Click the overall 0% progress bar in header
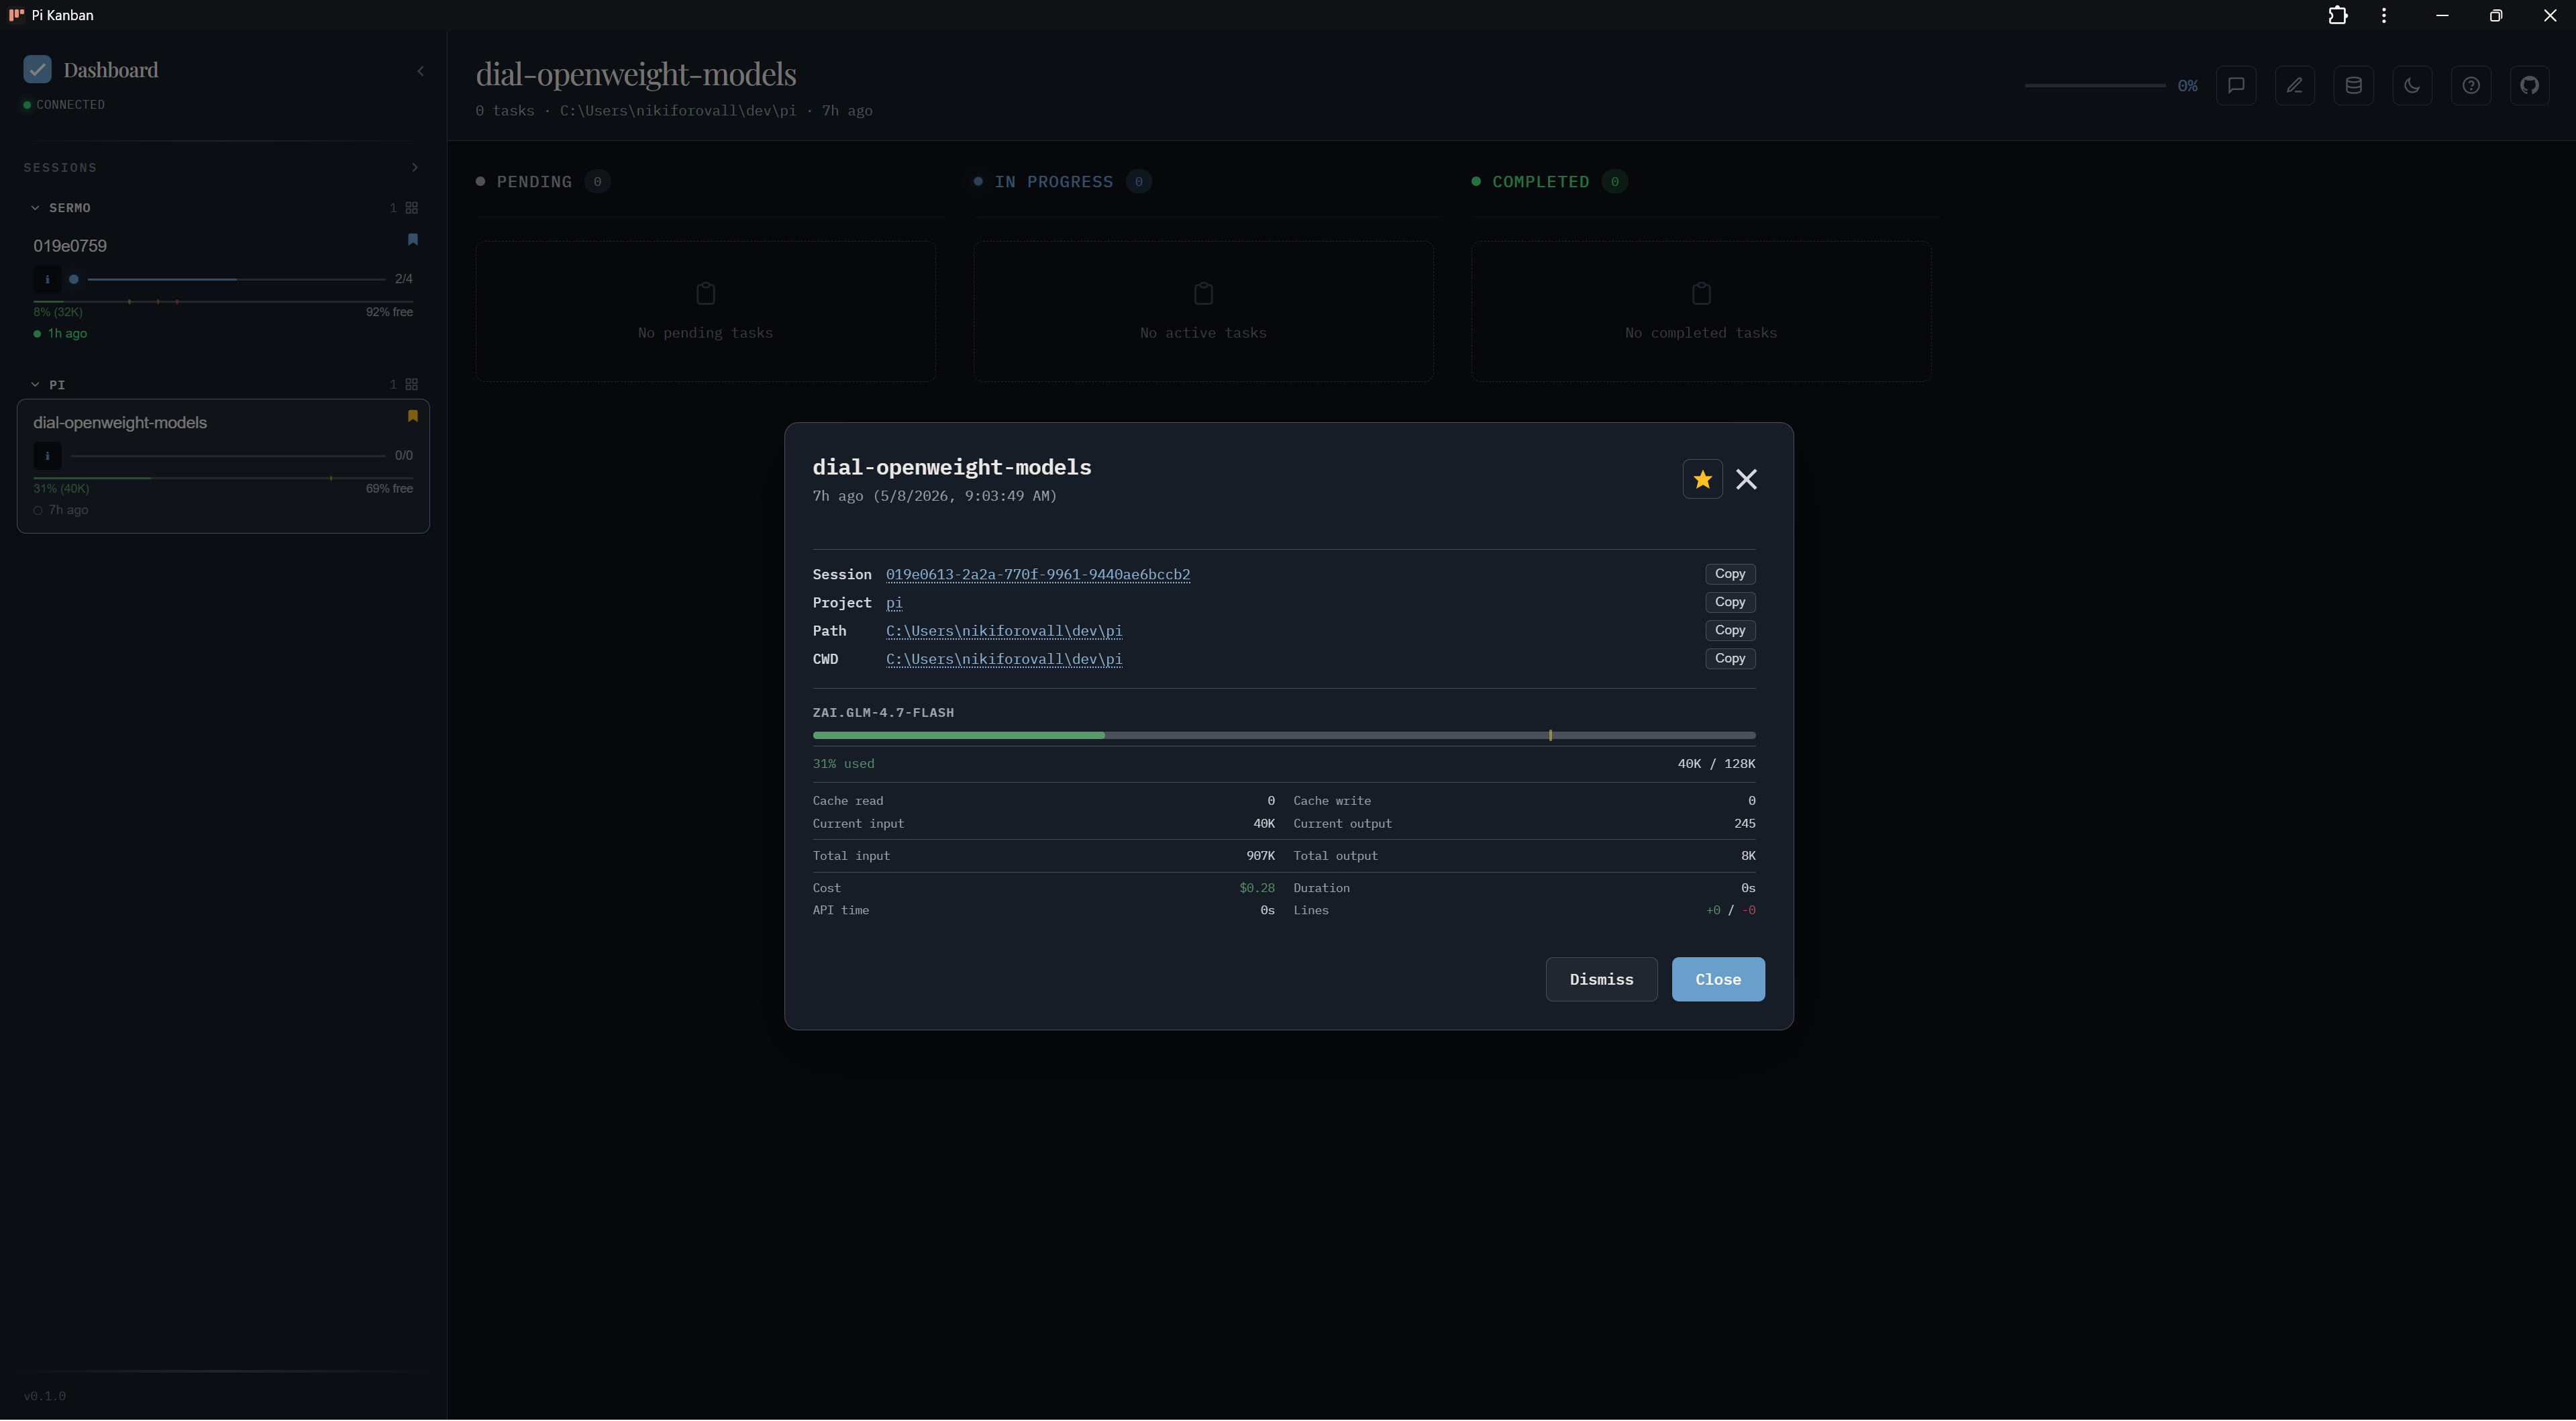This screenshot has width=2576, height=1421. [2095, 85]
